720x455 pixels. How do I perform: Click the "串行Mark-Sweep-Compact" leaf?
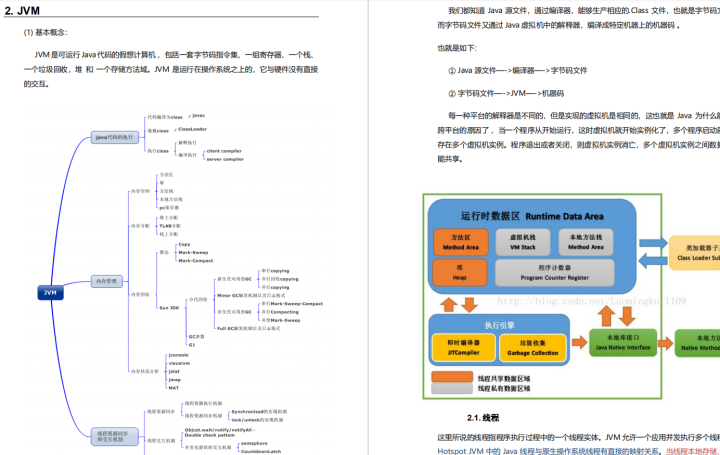tap(292, 303)
